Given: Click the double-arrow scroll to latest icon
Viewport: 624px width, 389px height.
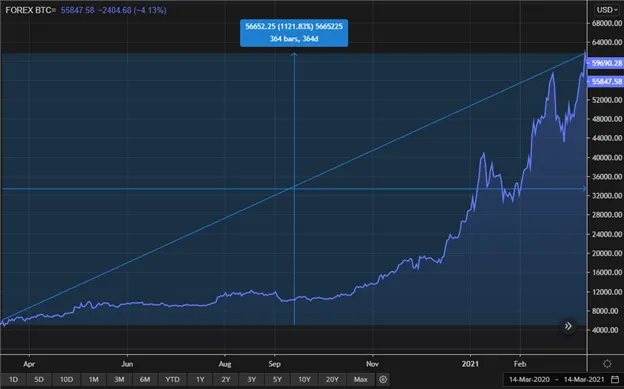Looking at the screenshot, I should (x=568, y=326).
